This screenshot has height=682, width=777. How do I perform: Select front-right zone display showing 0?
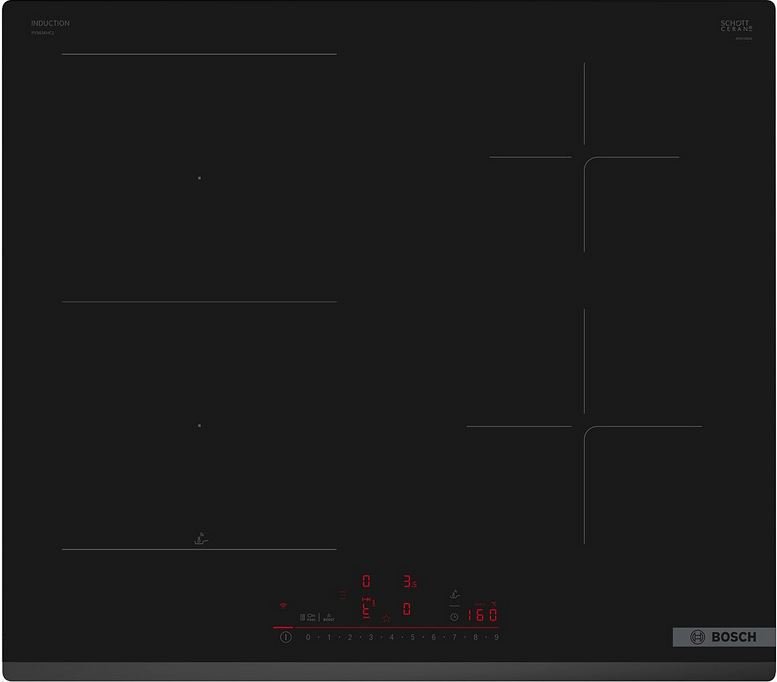click(407, 609)
